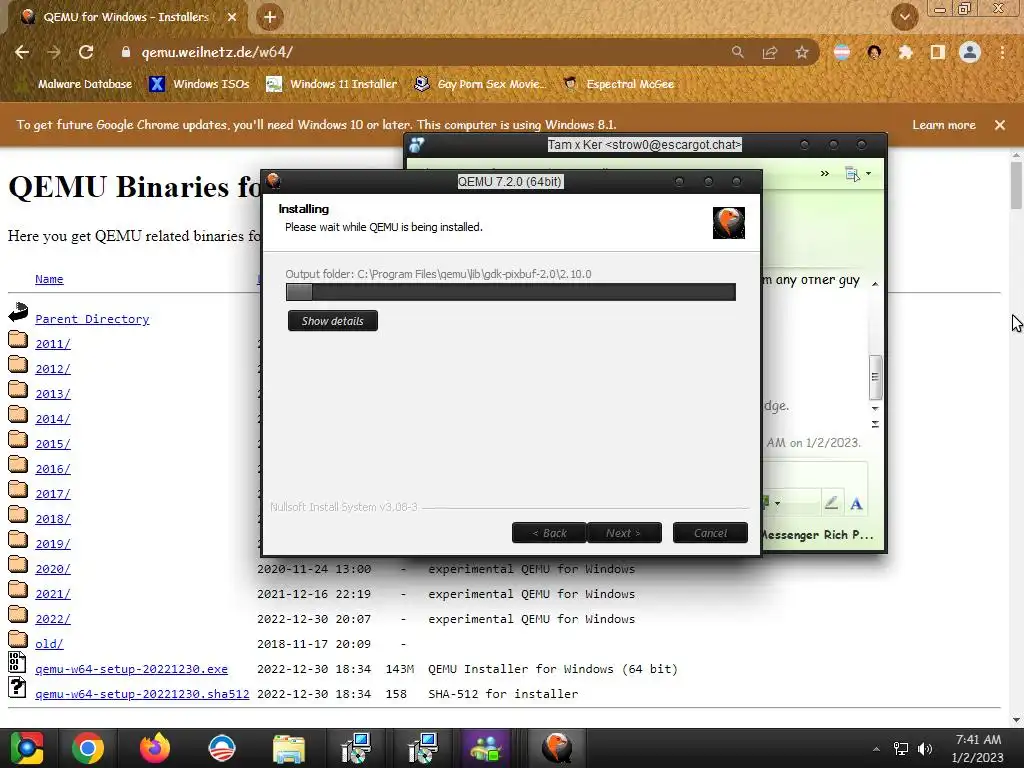The image size is (1024, 768).
Task: Open File Explorer from the taskbar
Action: point(289,749)
